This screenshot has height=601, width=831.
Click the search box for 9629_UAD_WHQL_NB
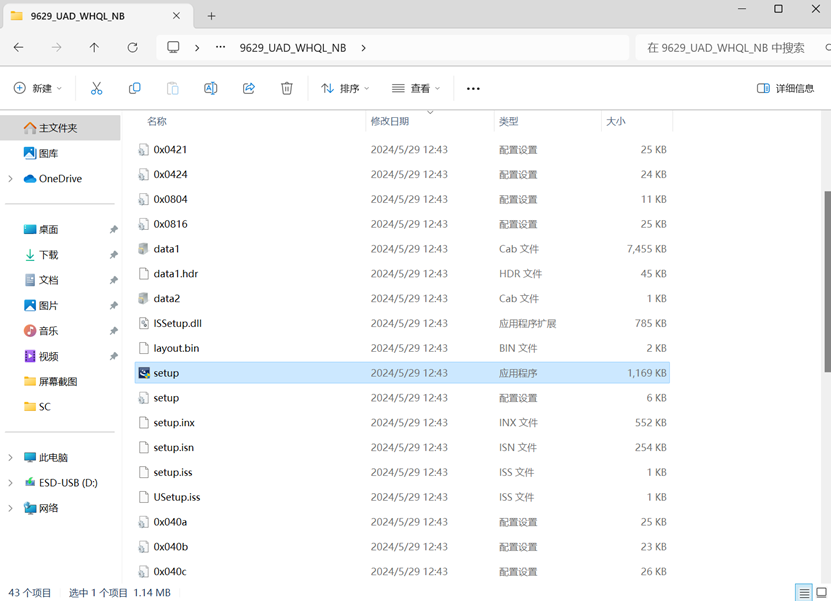click(728, 47)
